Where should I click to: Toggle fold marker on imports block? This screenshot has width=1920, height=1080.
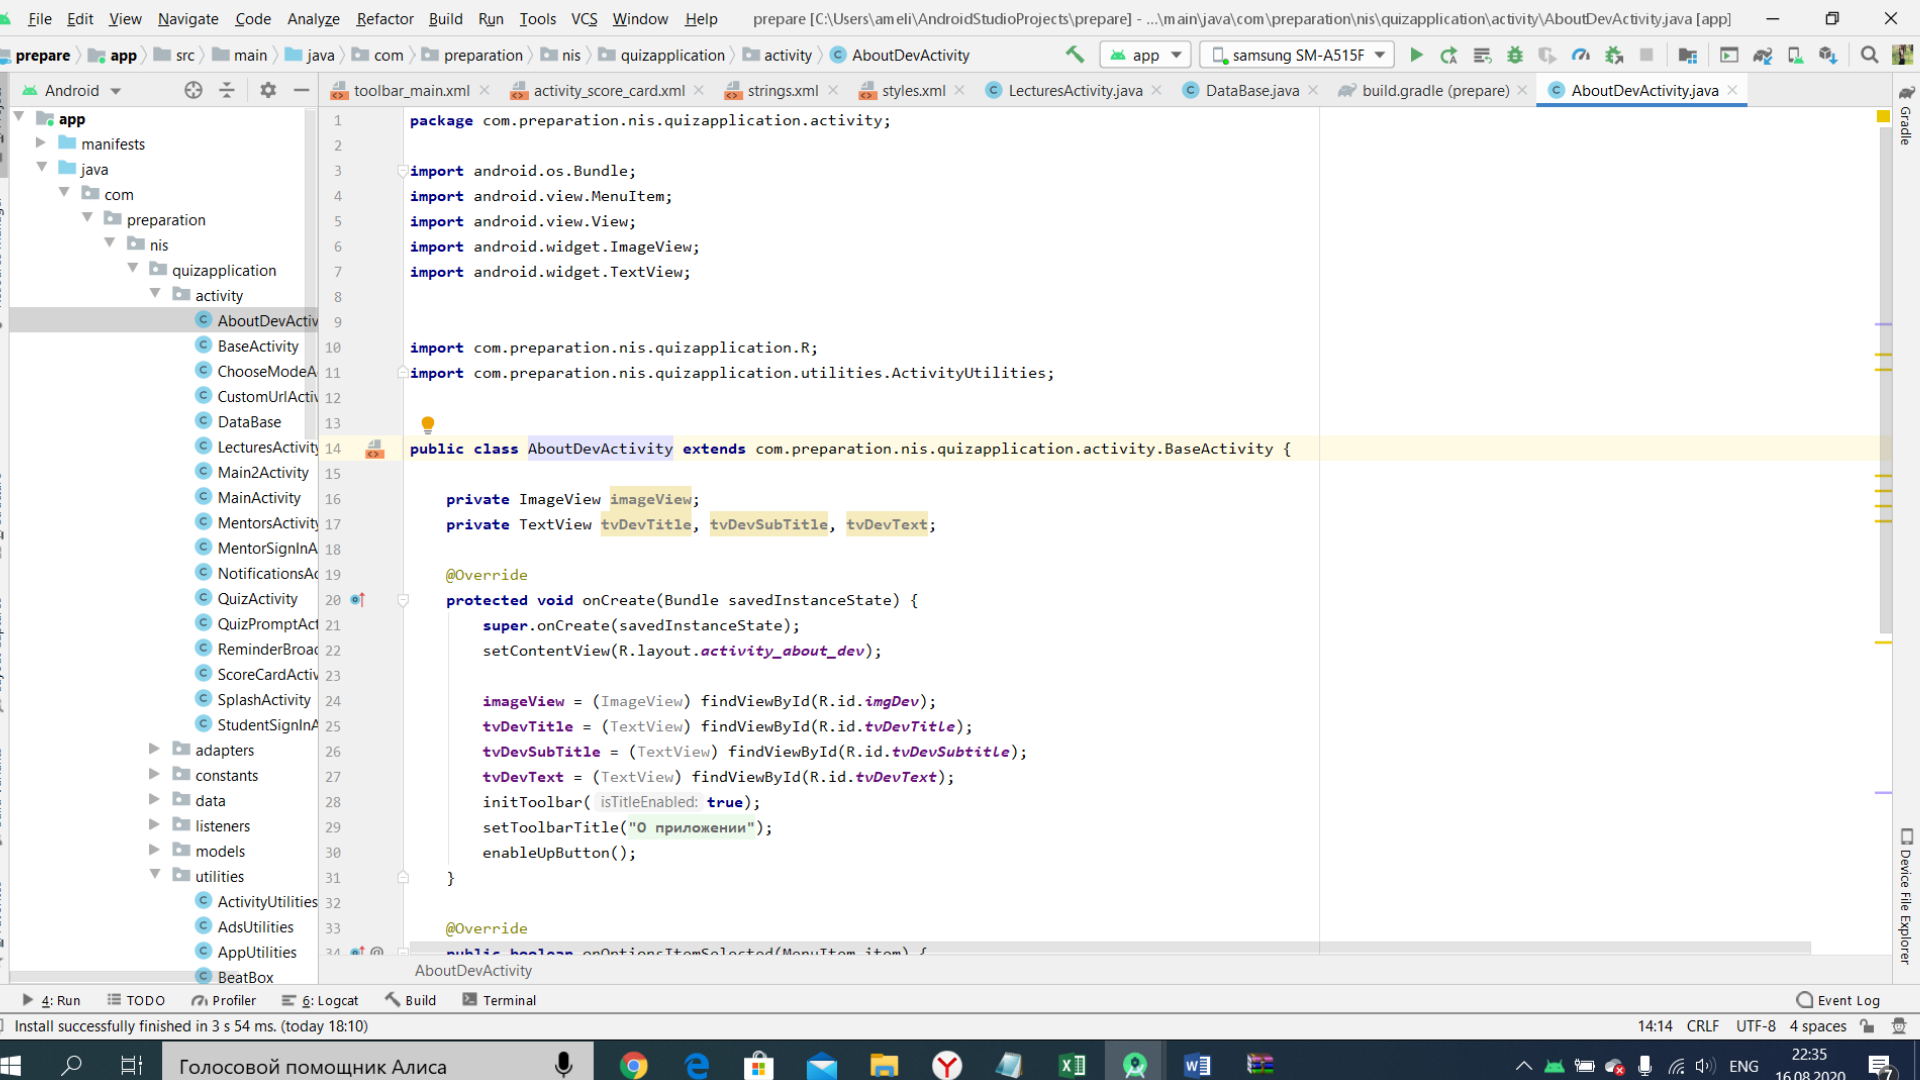pos(402,171)
